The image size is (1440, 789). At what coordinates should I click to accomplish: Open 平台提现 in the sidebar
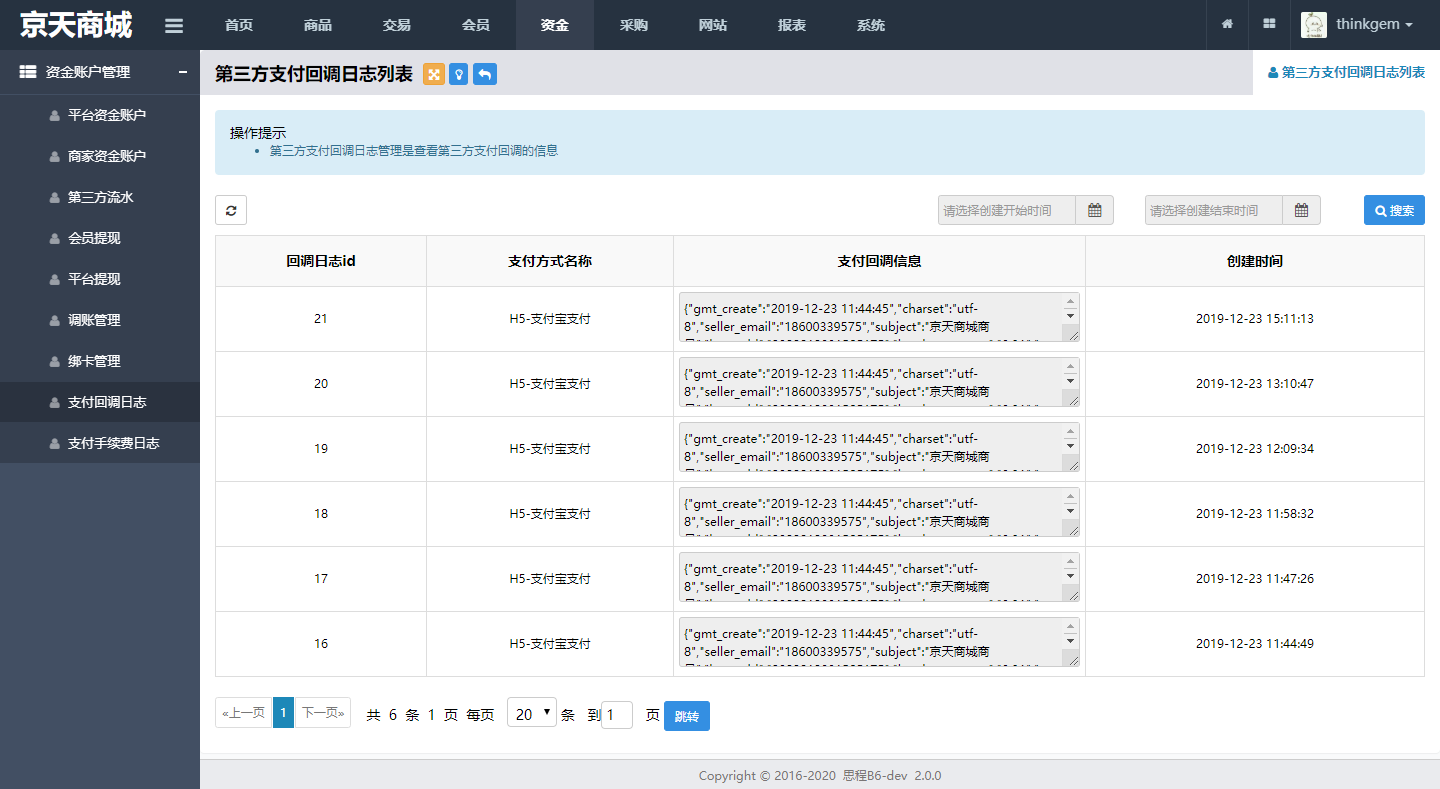coord(100,279)
